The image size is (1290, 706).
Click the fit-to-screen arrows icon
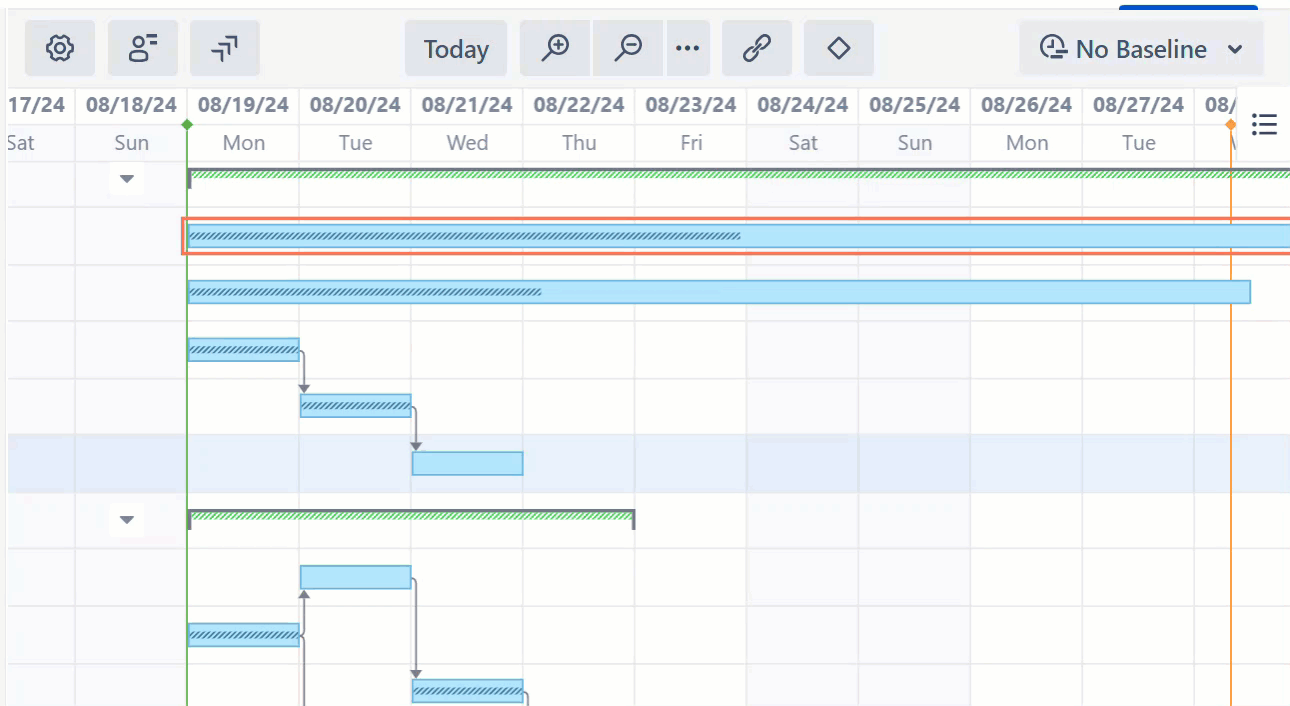[224, 48]
